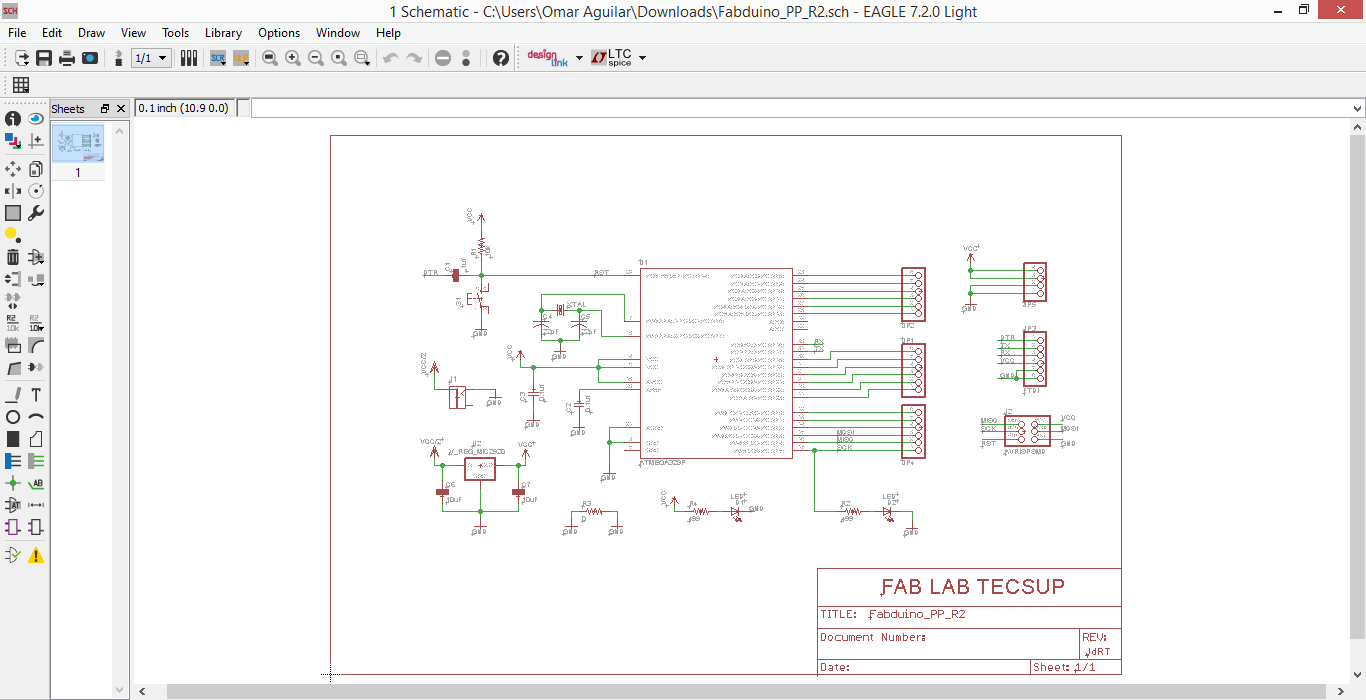
Task: Open the command history dropdown arrow
Action: click(x=1357, y=108)
